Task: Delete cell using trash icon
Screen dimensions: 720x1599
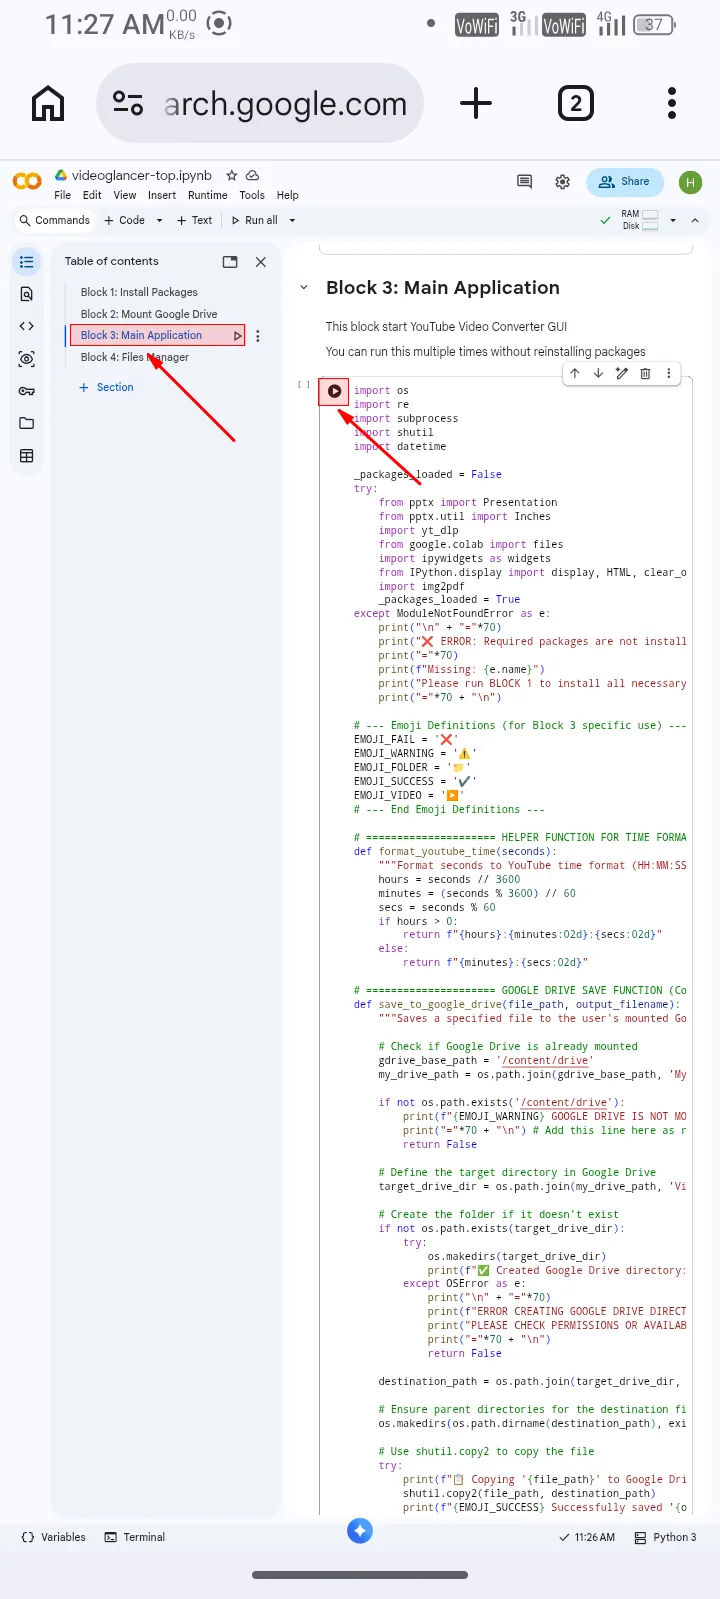Action: [645, 373]
